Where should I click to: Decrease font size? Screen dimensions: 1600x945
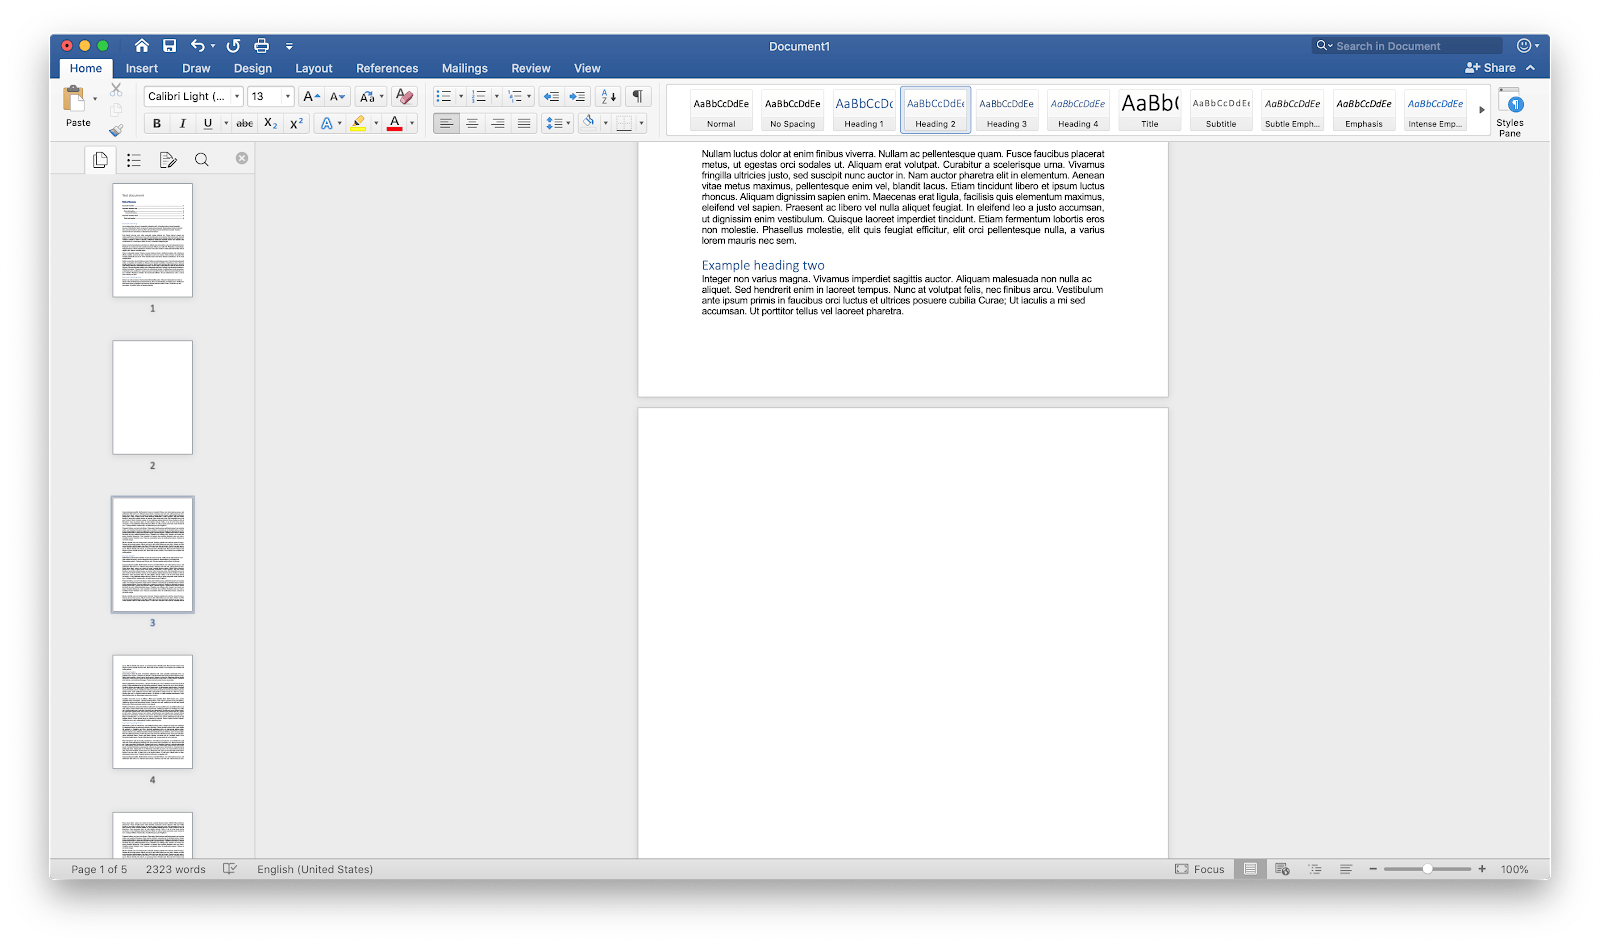pos(337,97)
